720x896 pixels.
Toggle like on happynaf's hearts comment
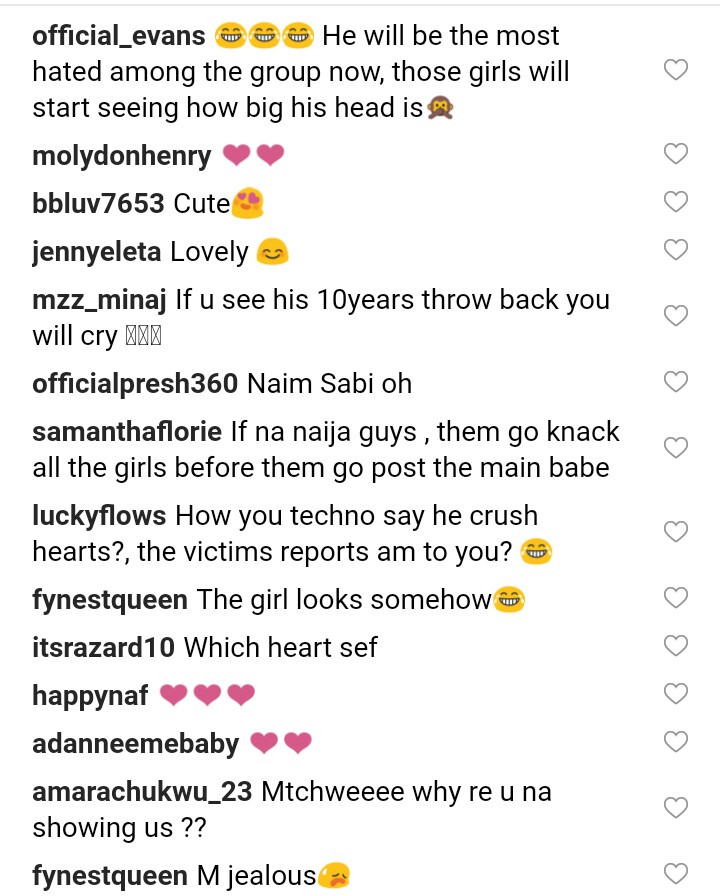(677, 694)
